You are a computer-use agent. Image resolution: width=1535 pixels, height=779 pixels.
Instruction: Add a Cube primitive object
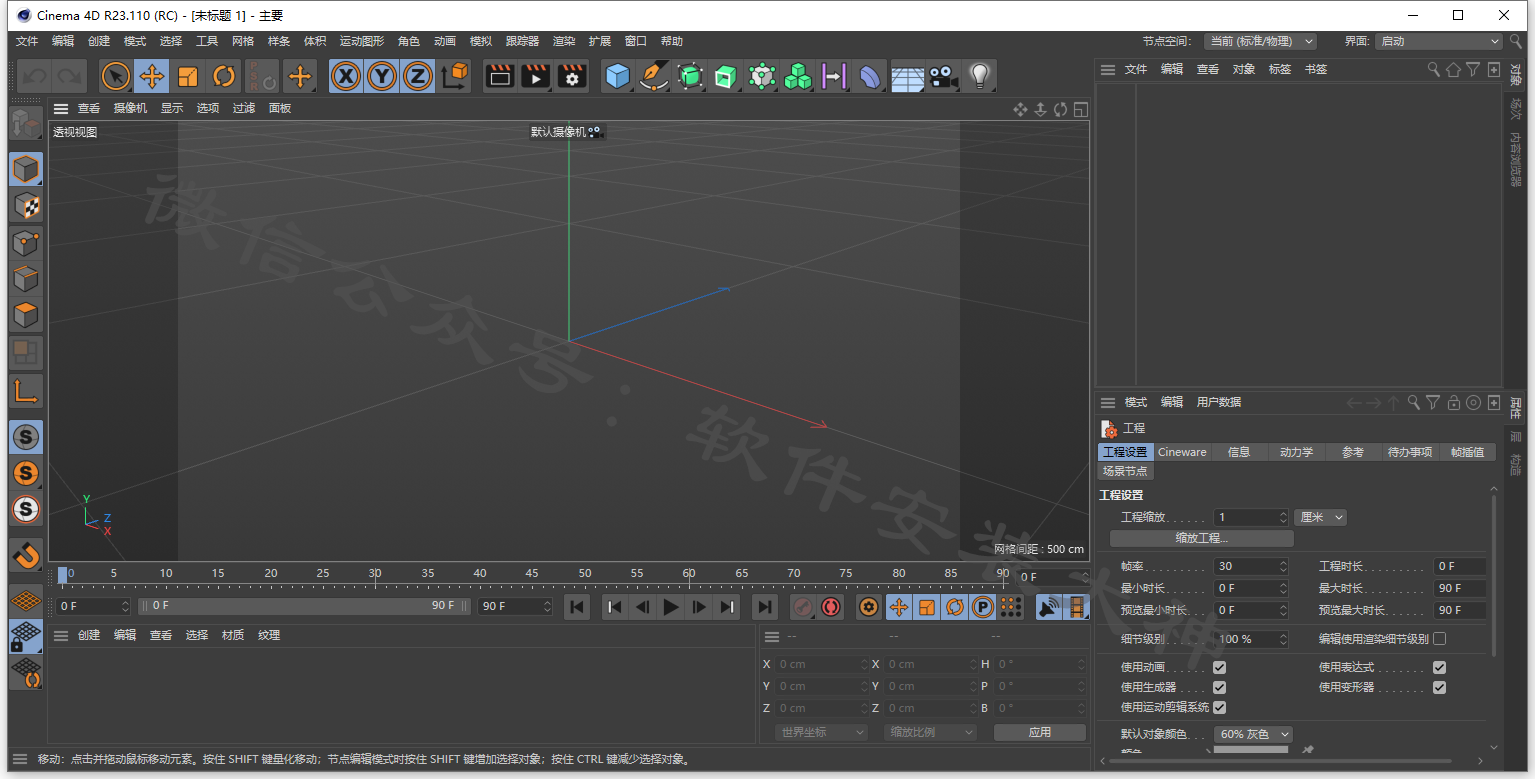618,76
